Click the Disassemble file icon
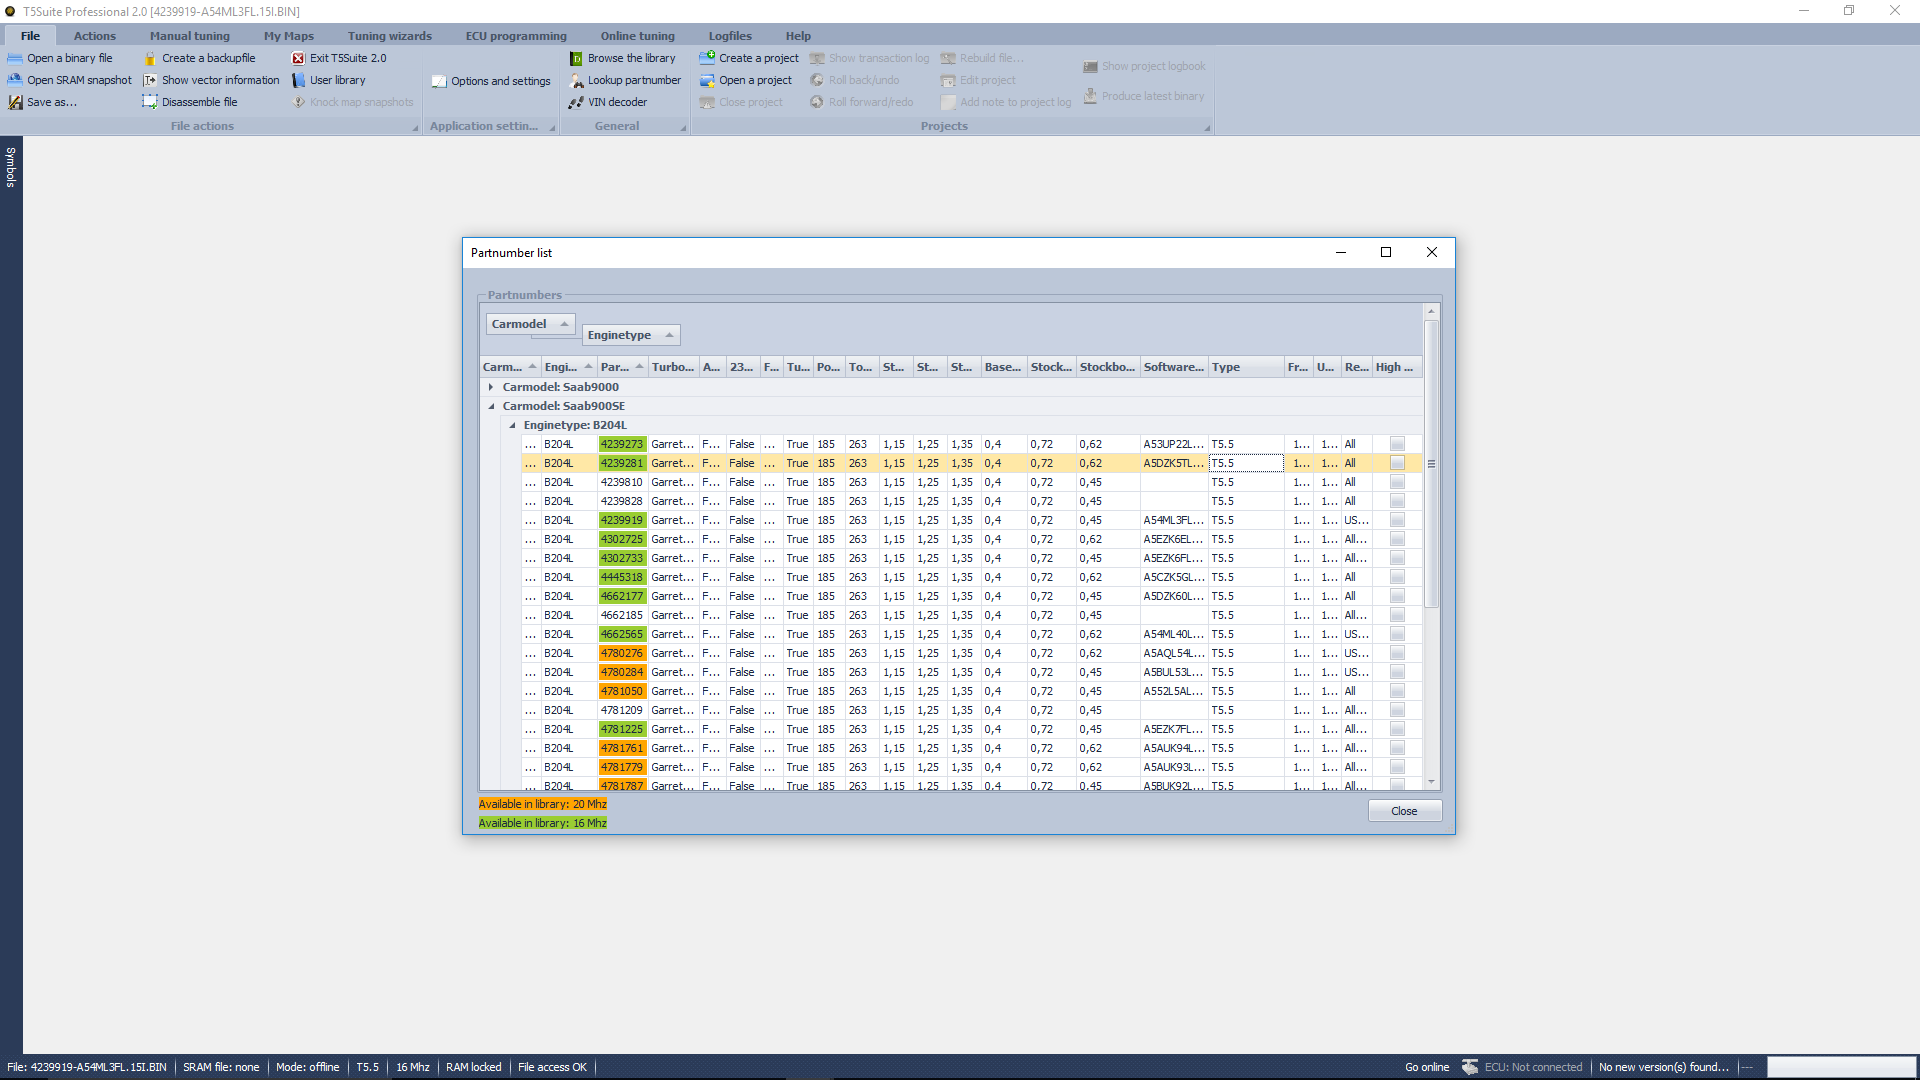The height and width of the screenshot is (1080, 1920). 150,102
